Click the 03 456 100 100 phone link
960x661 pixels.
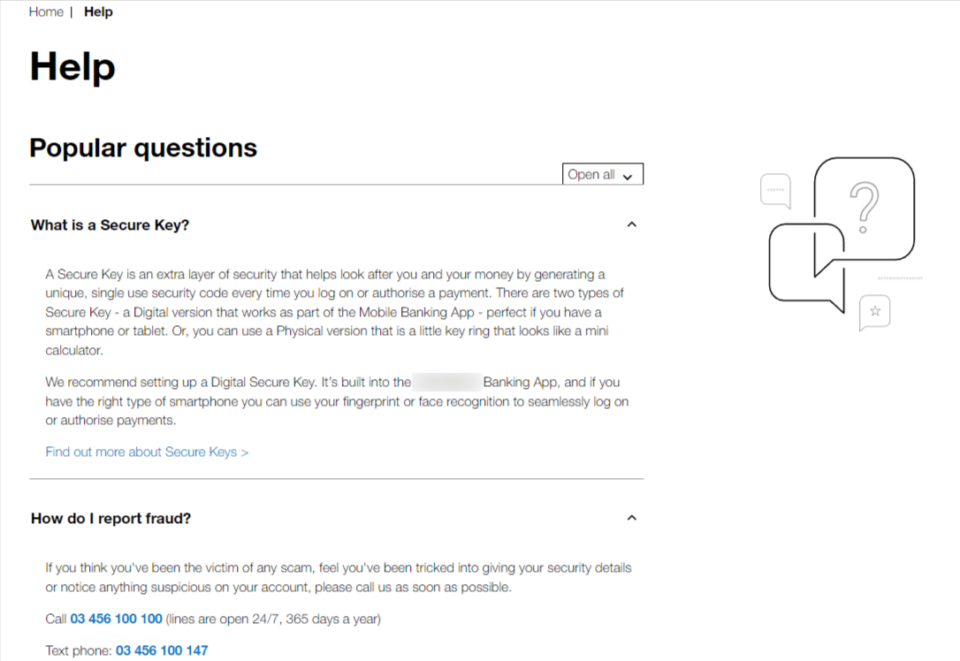(x=115, y=618)
